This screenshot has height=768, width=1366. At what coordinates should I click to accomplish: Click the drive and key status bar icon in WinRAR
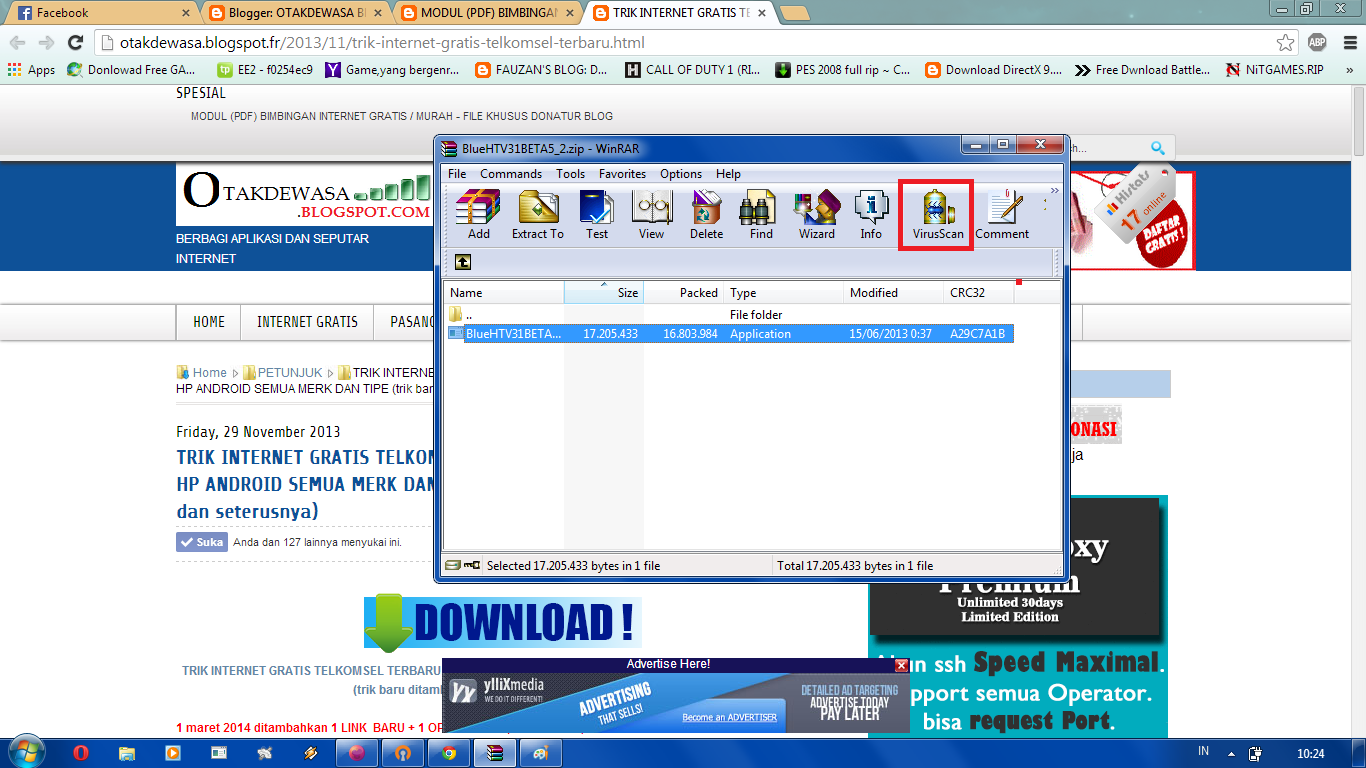coord(463,565)
